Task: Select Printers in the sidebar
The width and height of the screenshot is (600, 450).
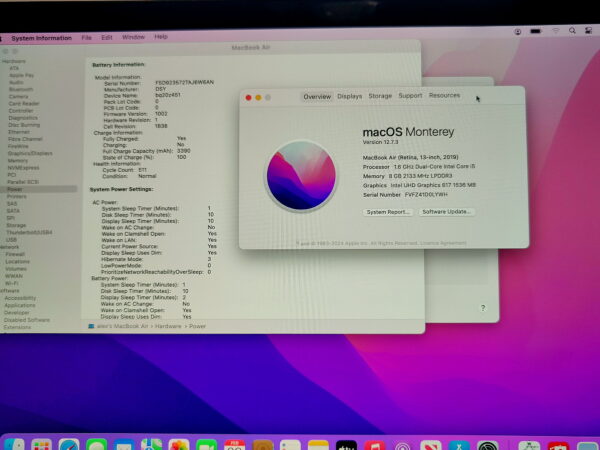Action: pos(16,196)
